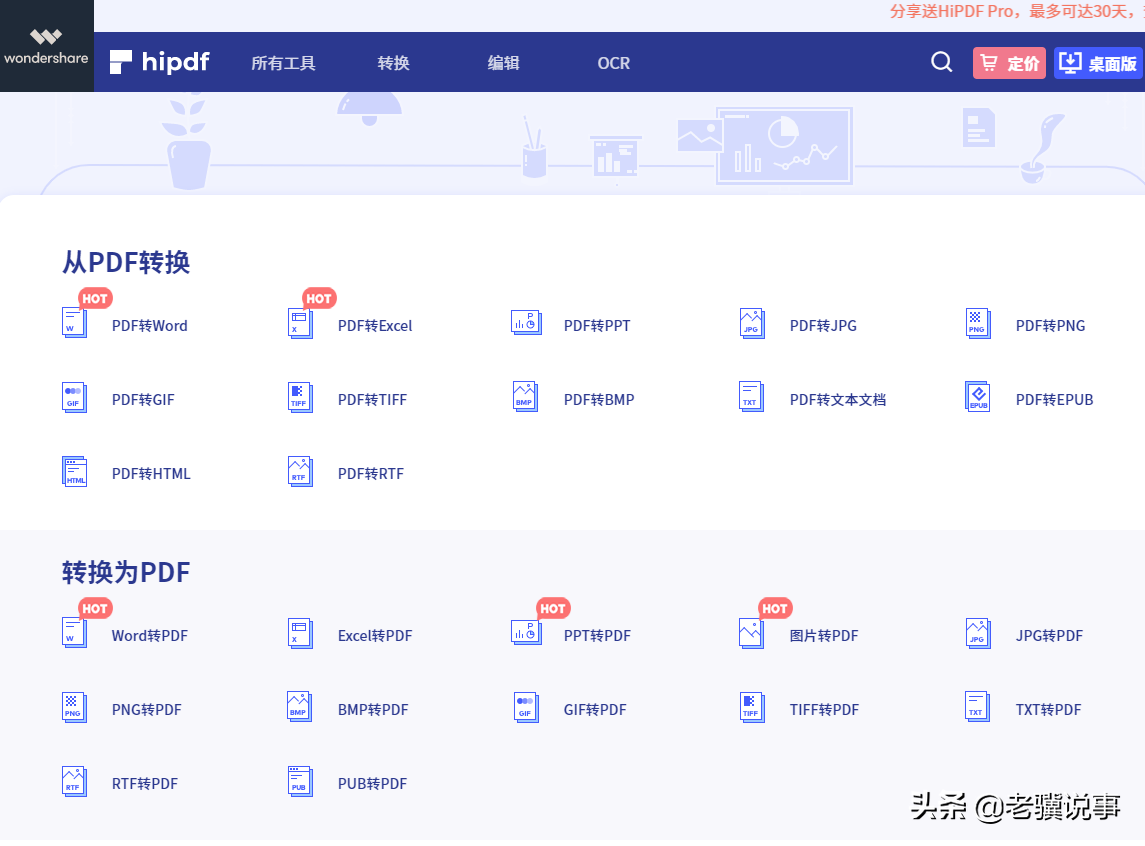This screenshot has height=846, width=1145.
Task: Open the 编辑 menu
Action: (x=504, y=64)
